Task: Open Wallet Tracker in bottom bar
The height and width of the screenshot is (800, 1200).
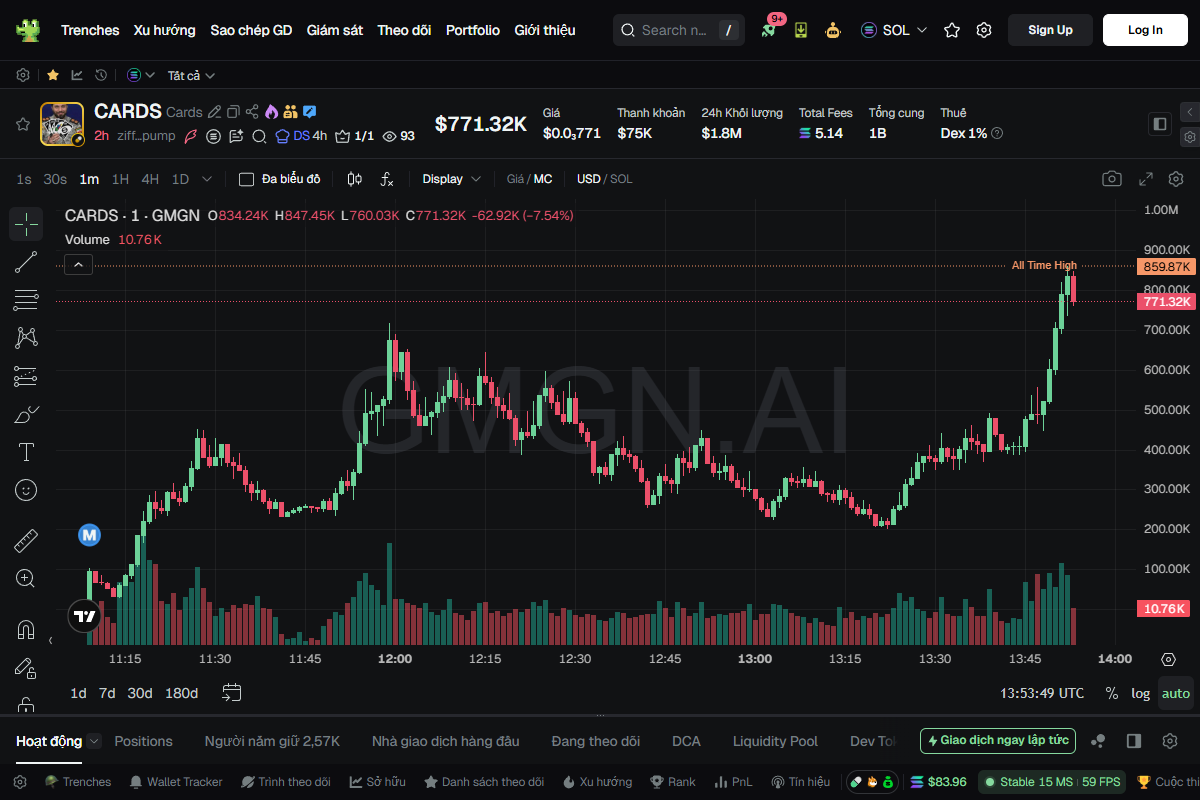Action: [x=175, y=782]
